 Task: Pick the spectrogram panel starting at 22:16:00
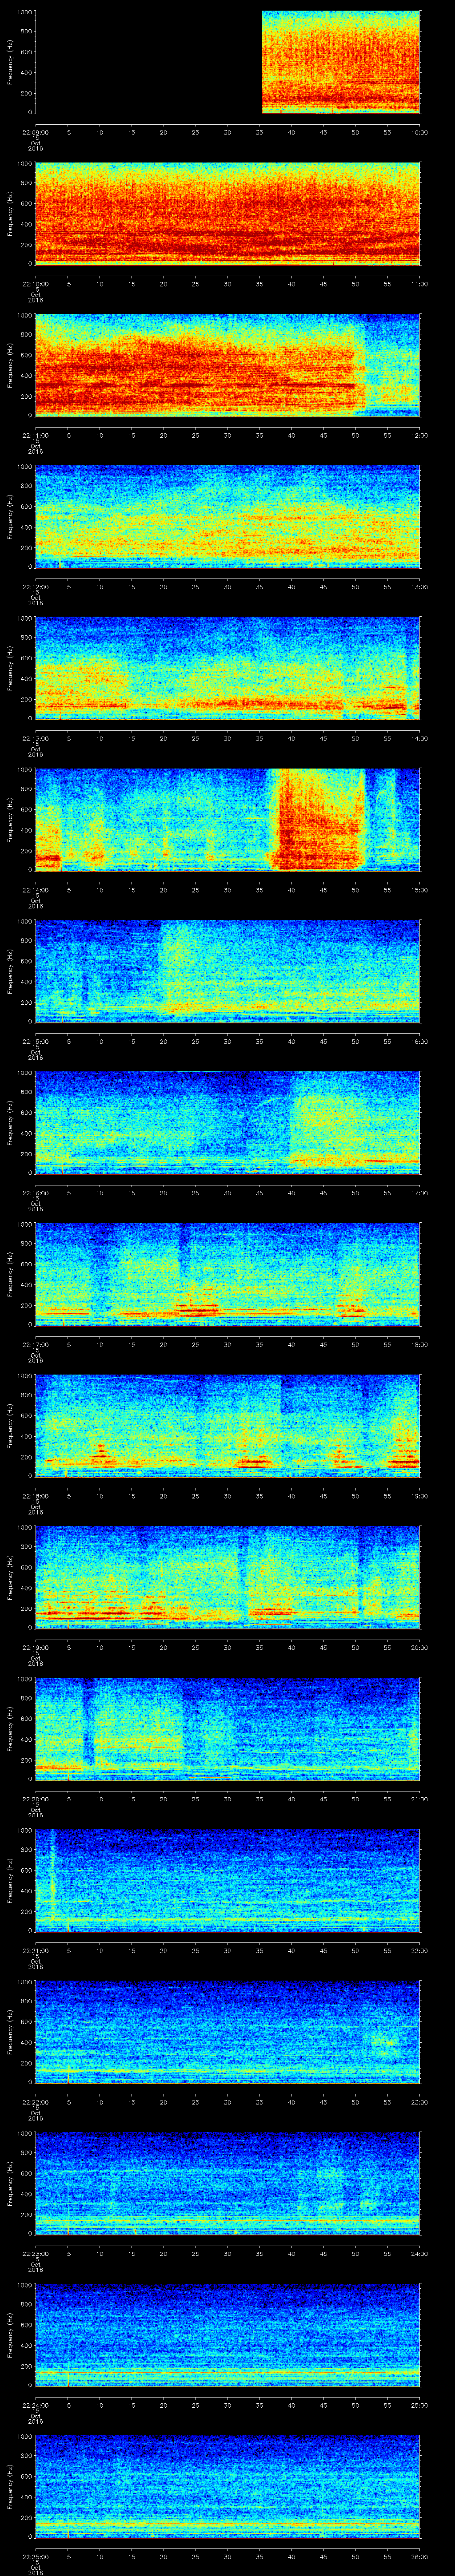click(228, 1122)
